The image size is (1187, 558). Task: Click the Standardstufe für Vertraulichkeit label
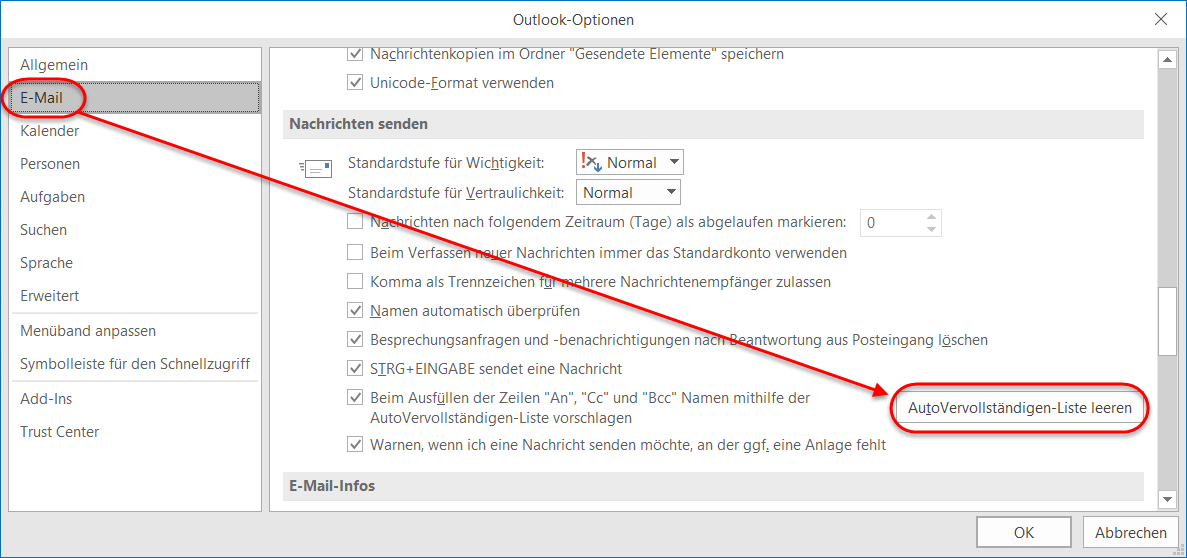tap(456, 192)
